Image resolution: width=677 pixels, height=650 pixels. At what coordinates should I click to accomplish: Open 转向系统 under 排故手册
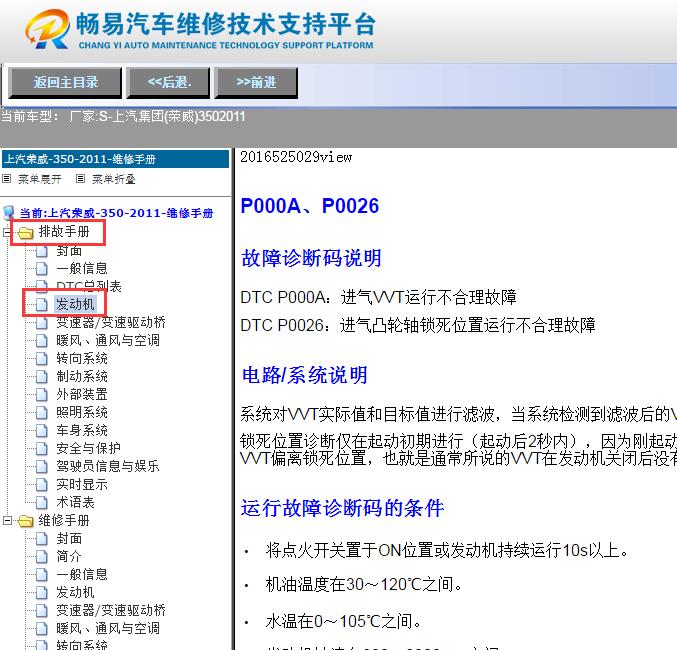(82, 358)
